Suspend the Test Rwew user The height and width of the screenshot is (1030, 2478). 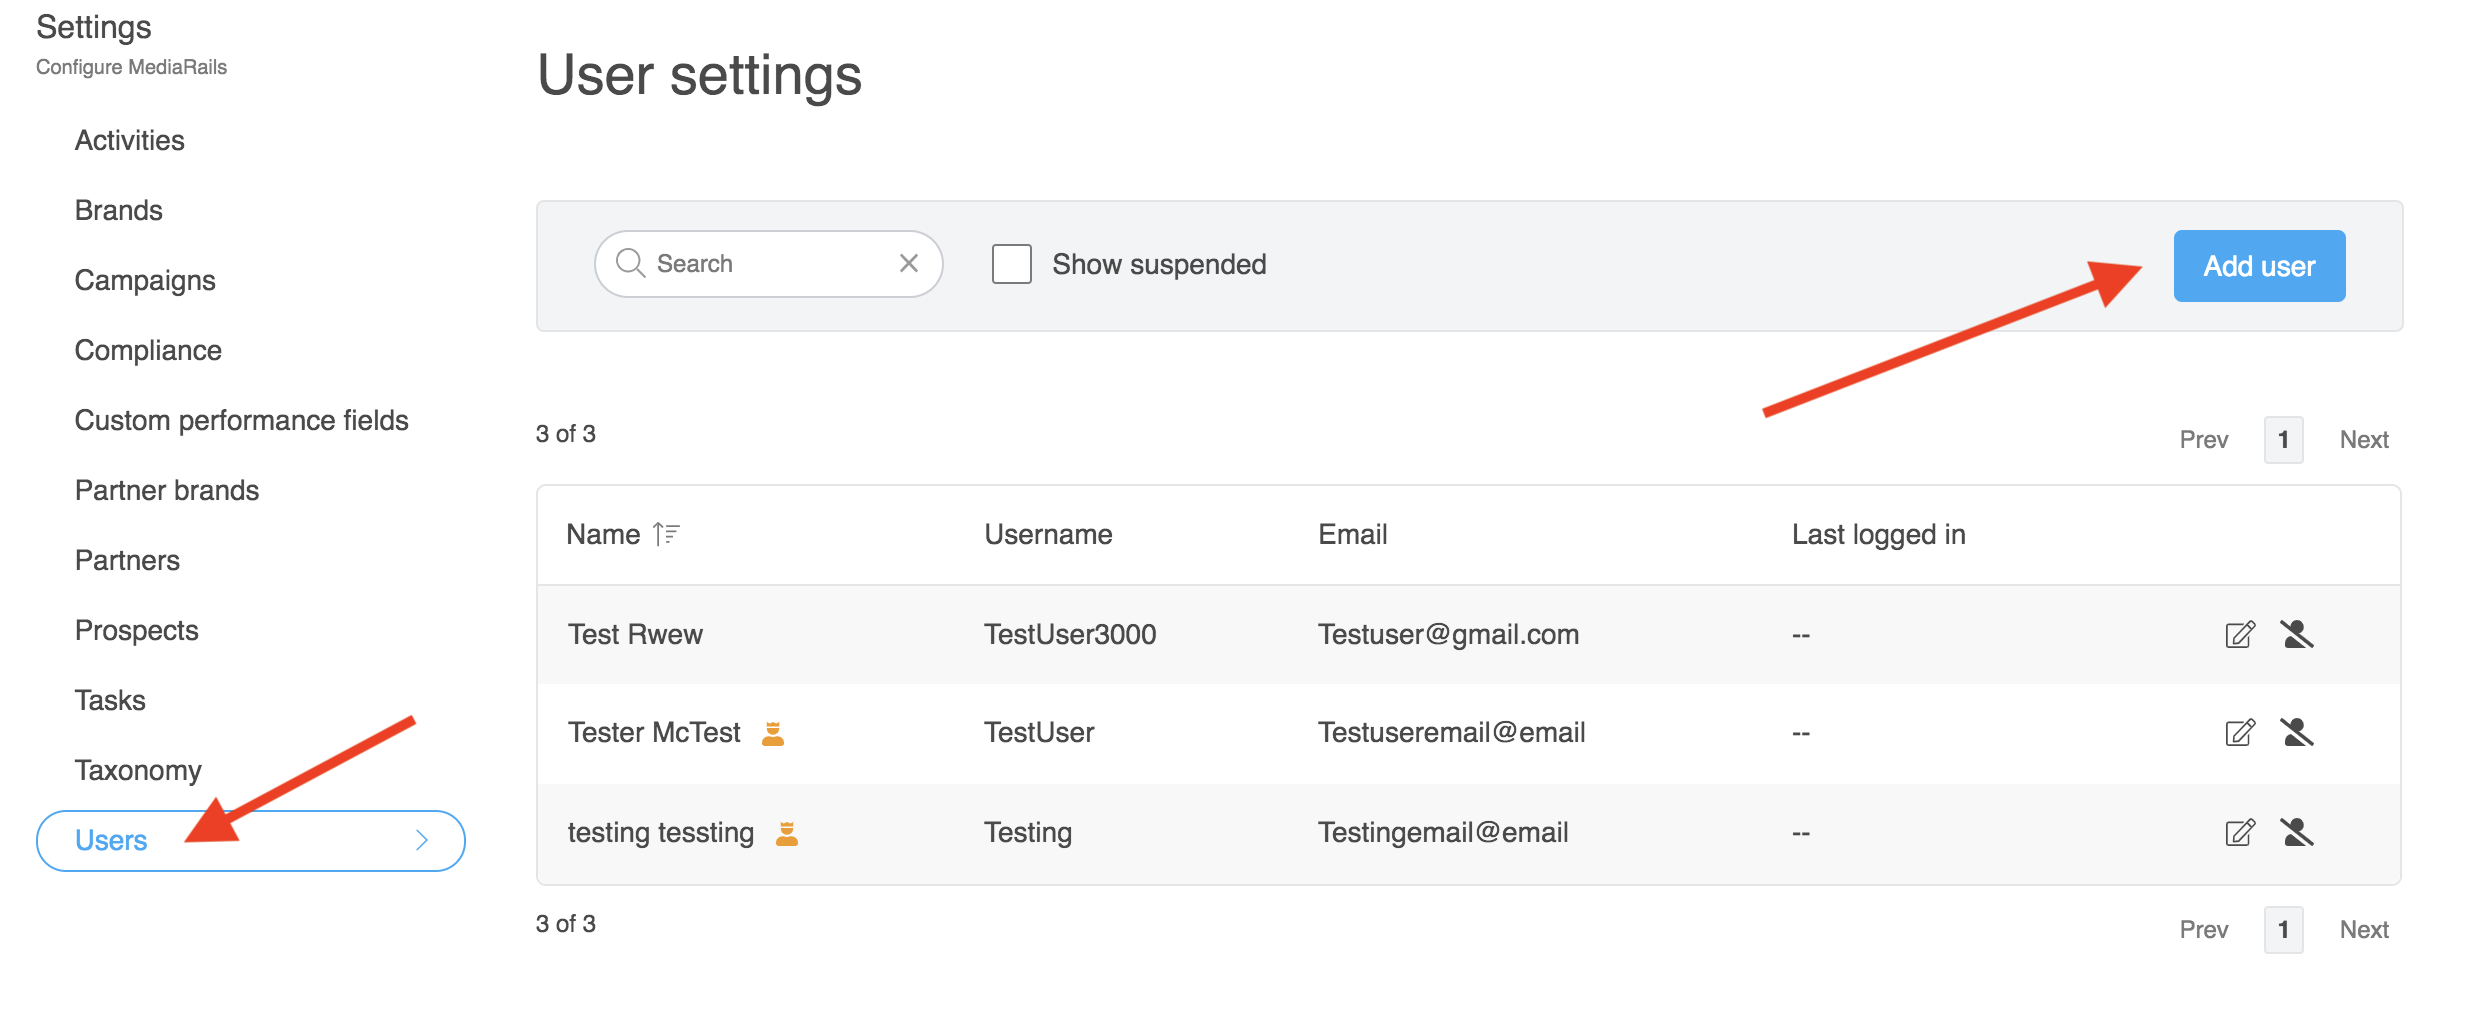click(2297, 635)
